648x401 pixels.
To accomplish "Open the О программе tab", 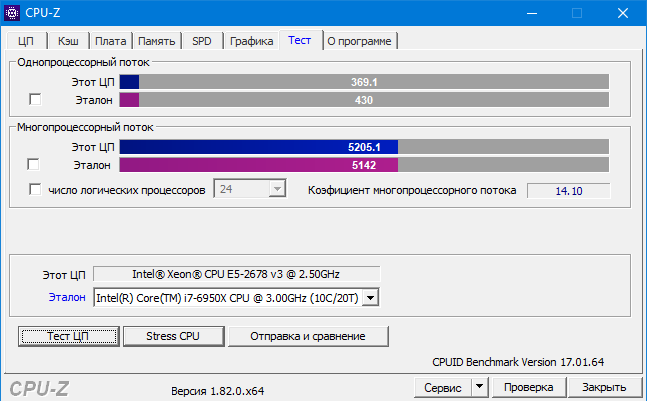I will [360, 41].
